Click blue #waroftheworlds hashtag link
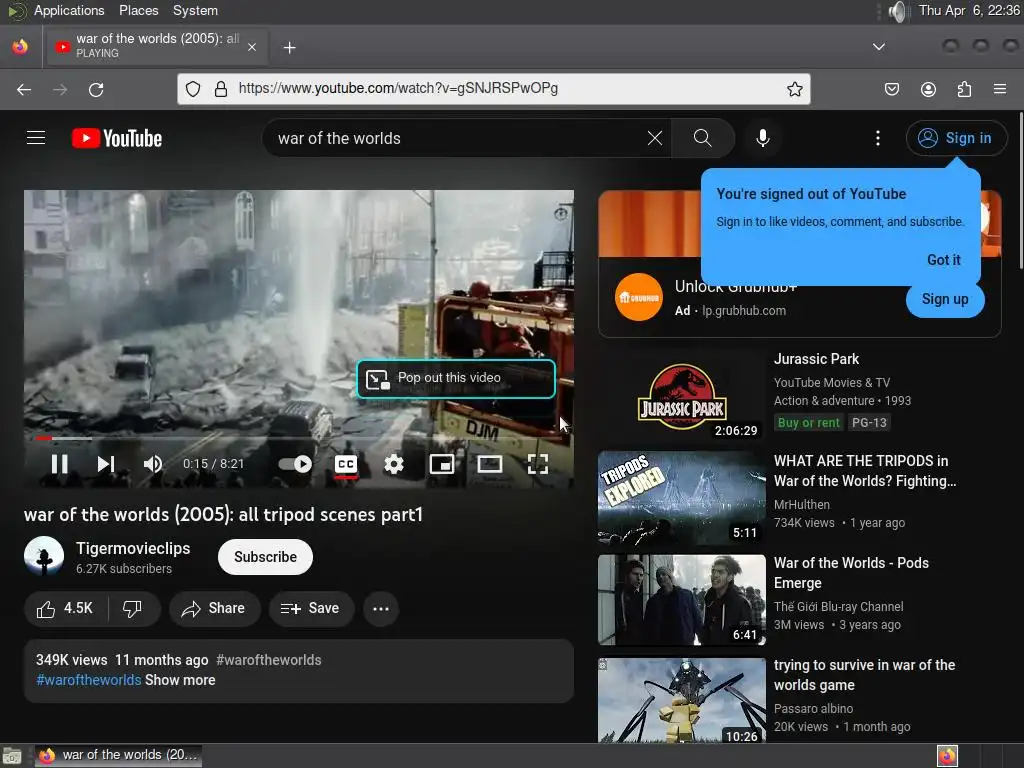 [x=89, y=680]
